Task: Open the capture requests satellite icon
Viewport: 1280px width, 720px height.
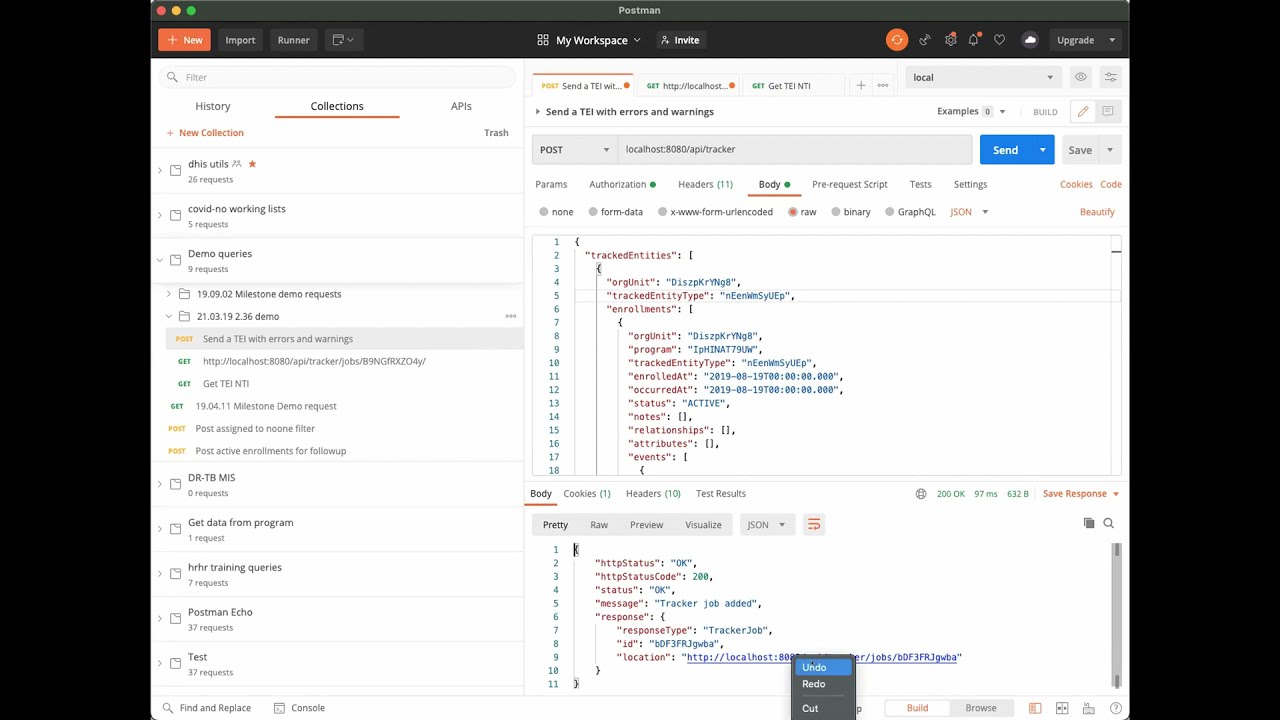Action: (924, 40)
